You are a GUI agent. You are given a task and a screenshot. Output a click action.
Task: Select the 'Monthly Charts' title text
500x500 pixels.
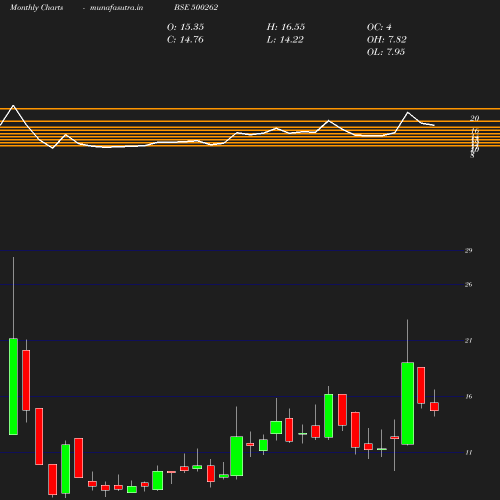36,8
